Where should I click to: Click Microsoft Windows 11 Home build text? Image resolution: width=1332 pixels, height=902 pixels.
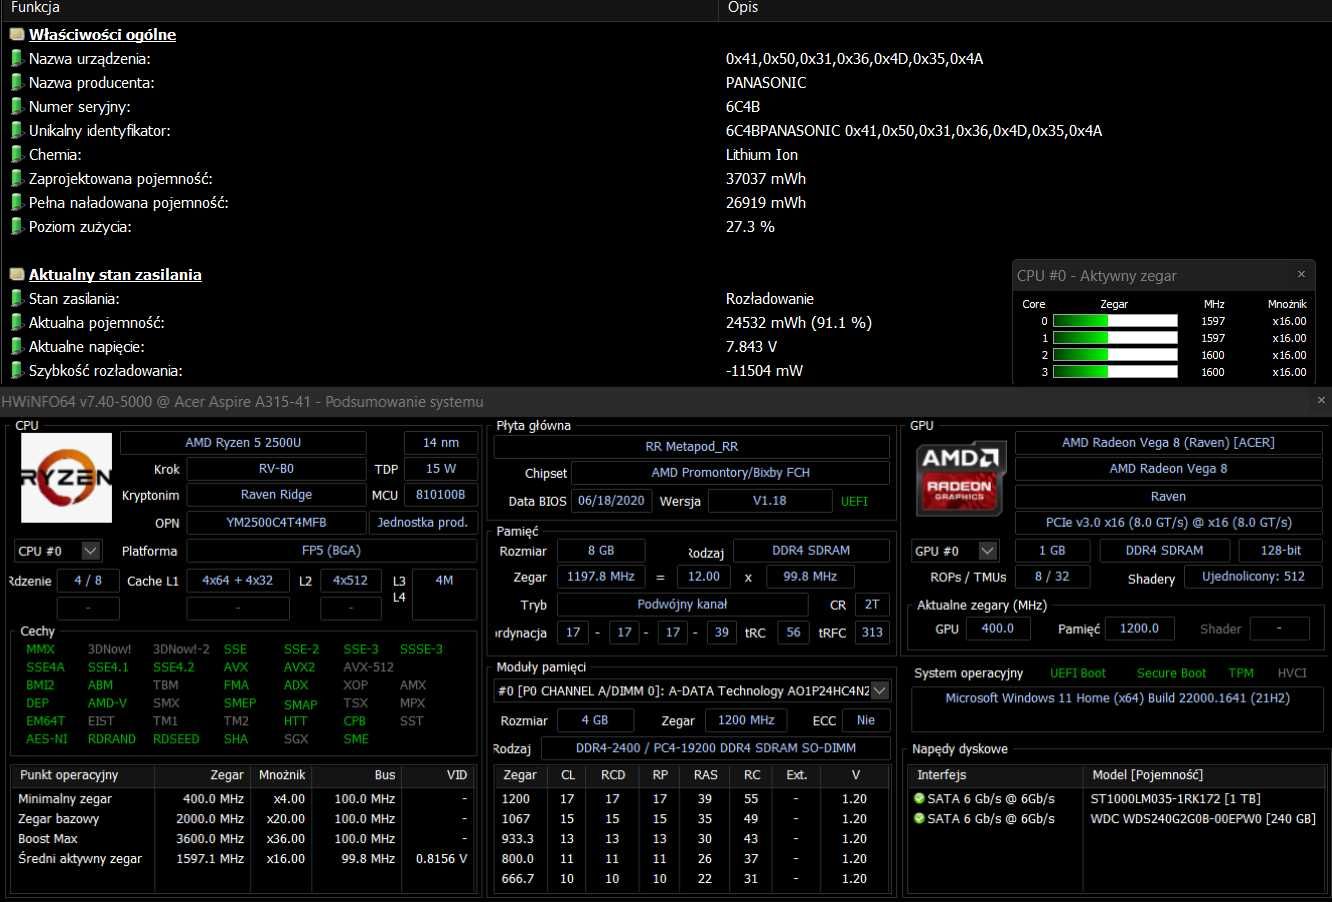[1116, 698]
